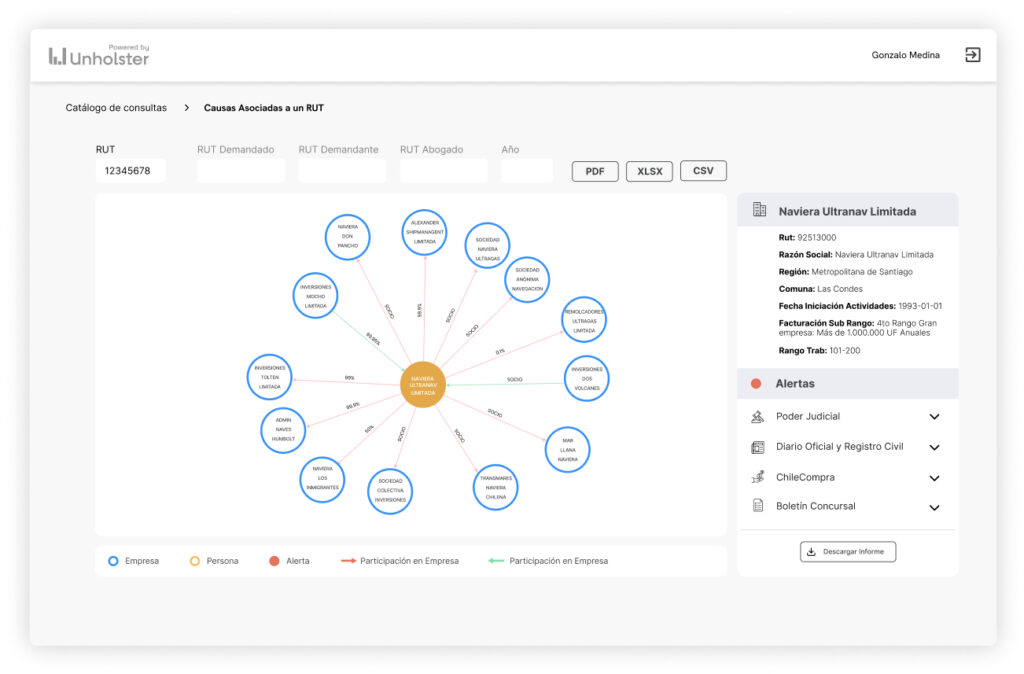Click the Diario Oficial newspaper icon

click(757, 447)
